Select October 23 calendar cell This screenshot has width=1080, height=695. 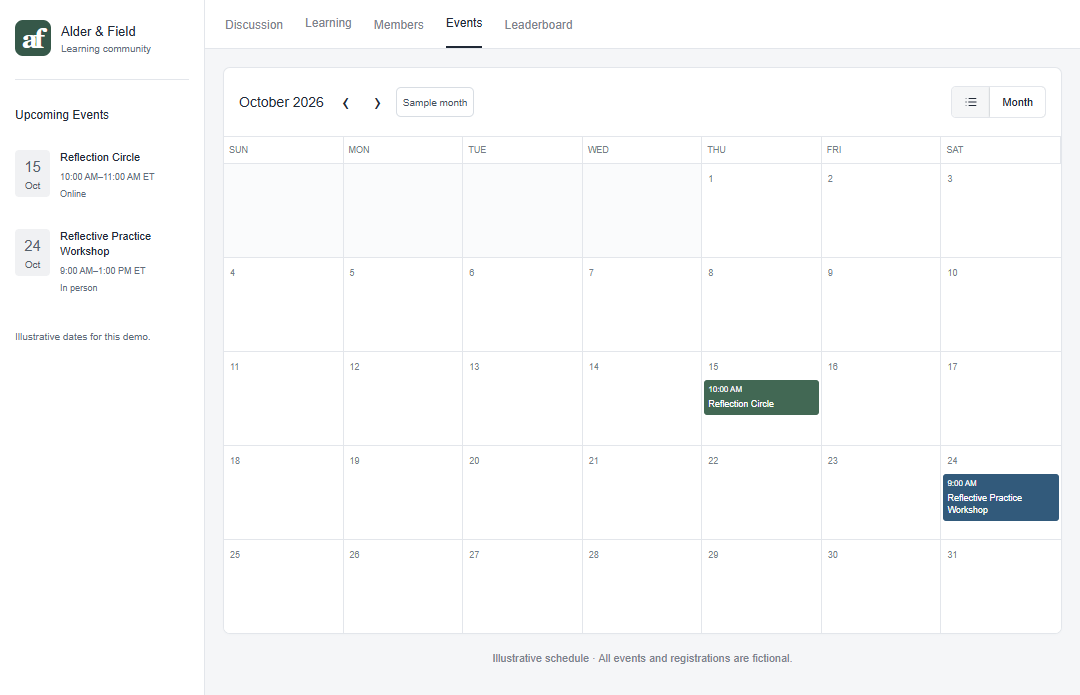(x=881, y=492)
